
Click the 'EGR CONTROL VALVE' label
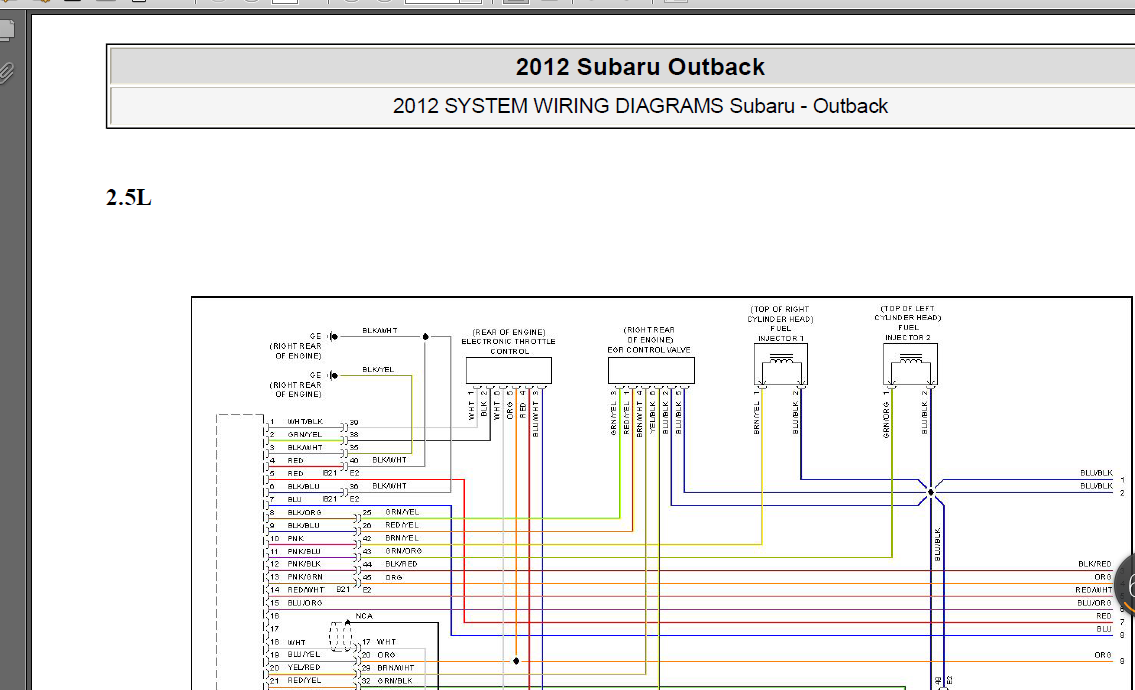pos(649,350)
